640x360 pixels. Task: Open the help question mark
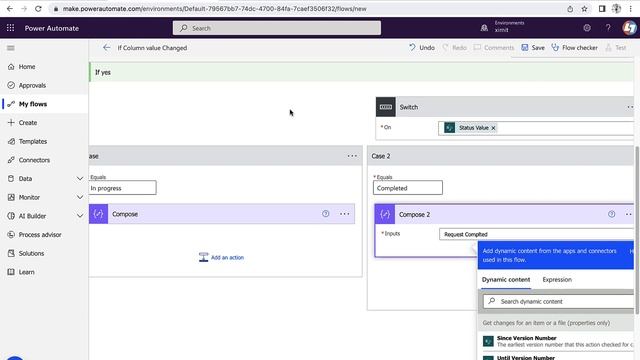[608, 28]
